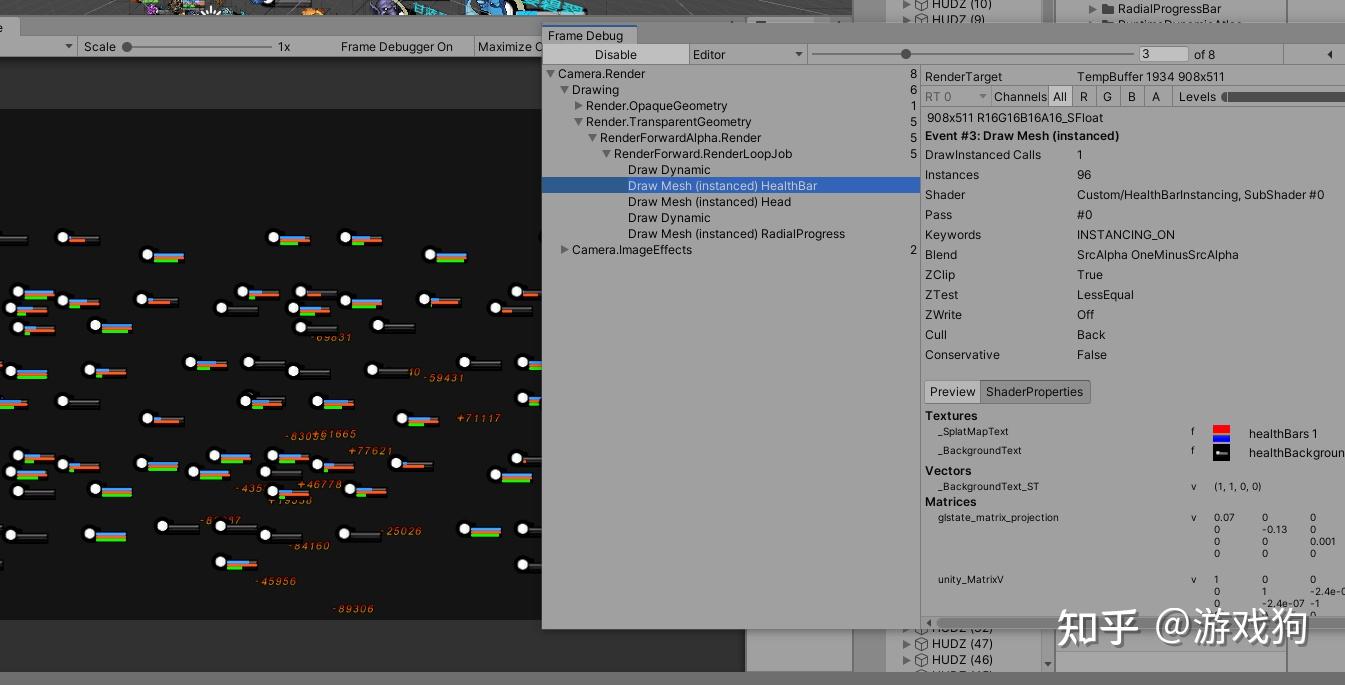Click the frame number field showing 3

click(1162, 53)
